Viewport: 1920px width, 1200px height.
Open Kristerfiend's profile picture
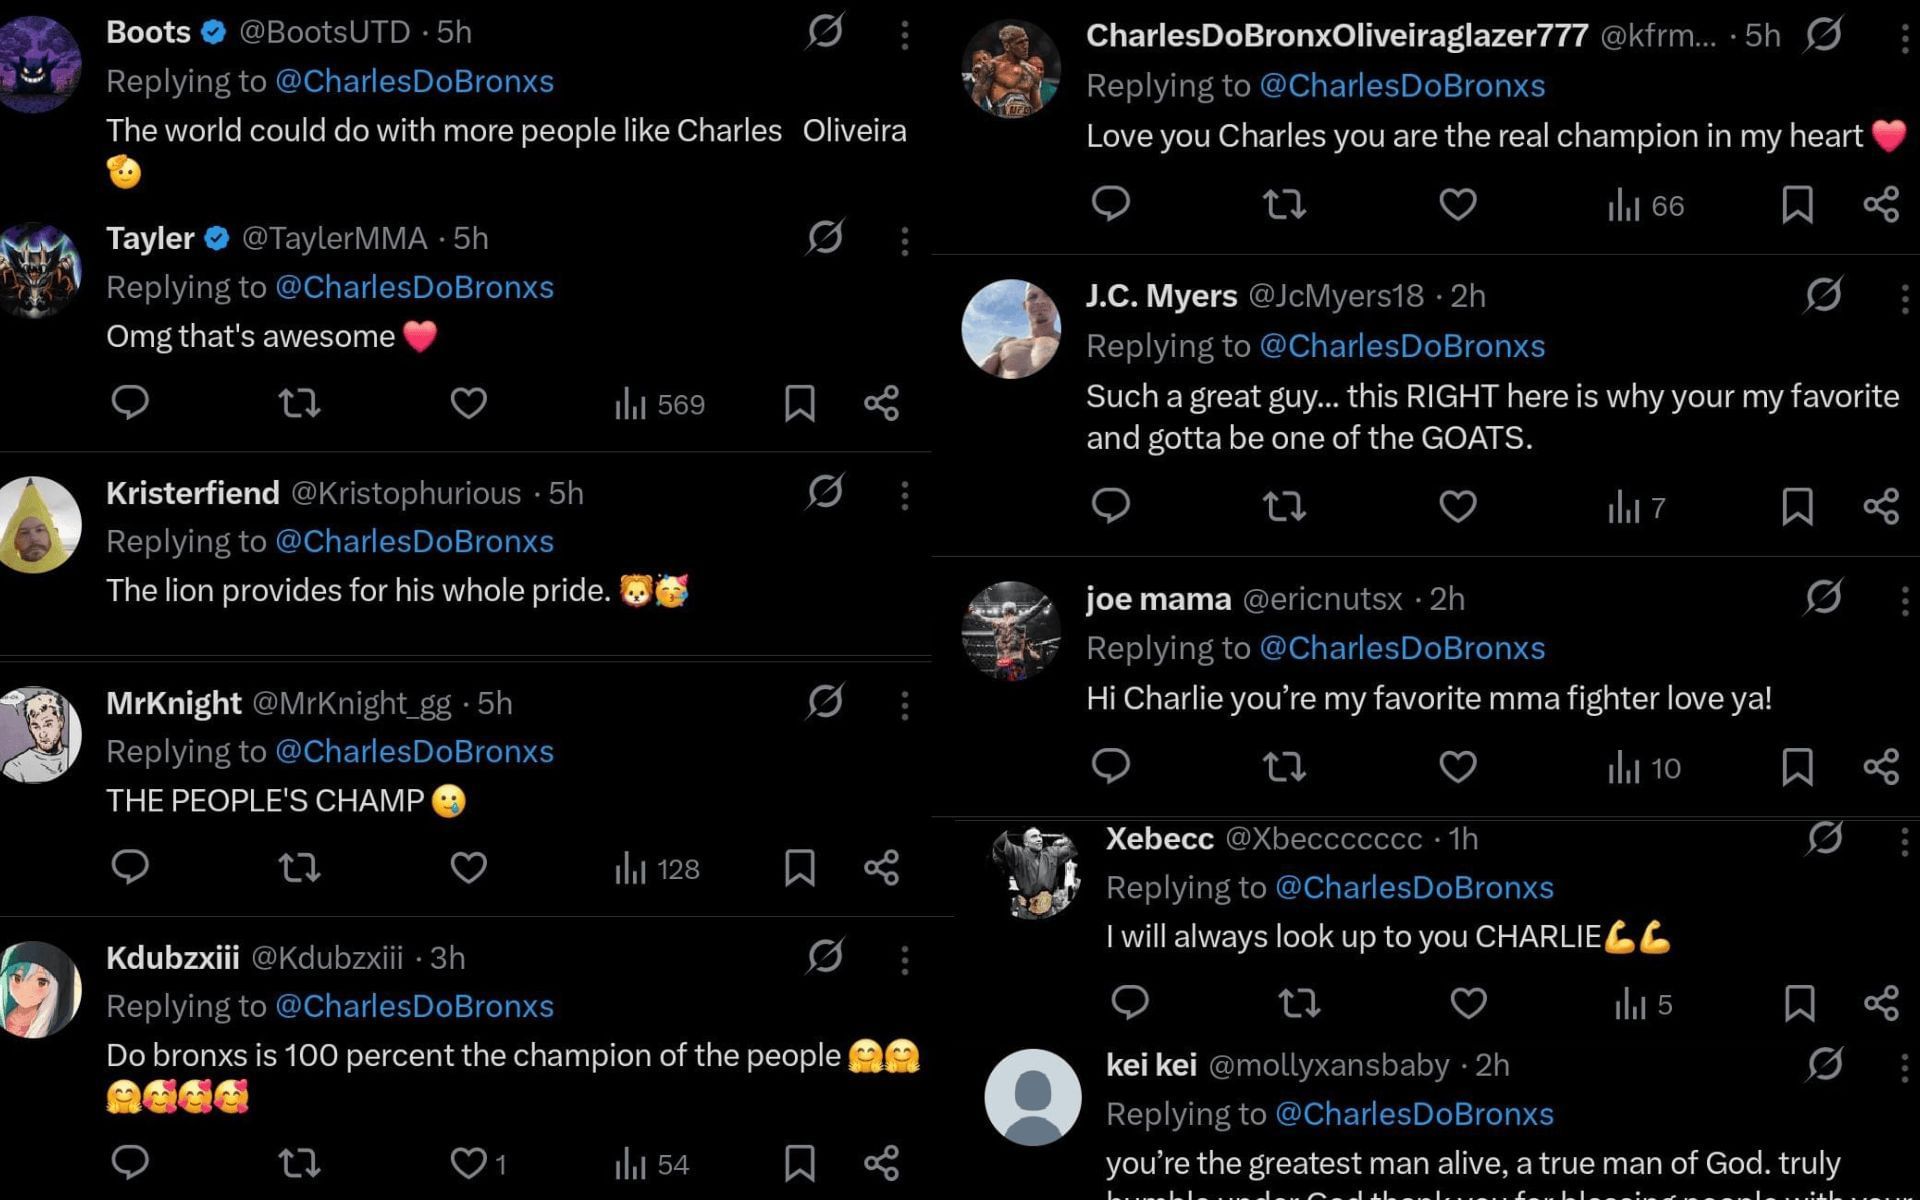[40, 524]
